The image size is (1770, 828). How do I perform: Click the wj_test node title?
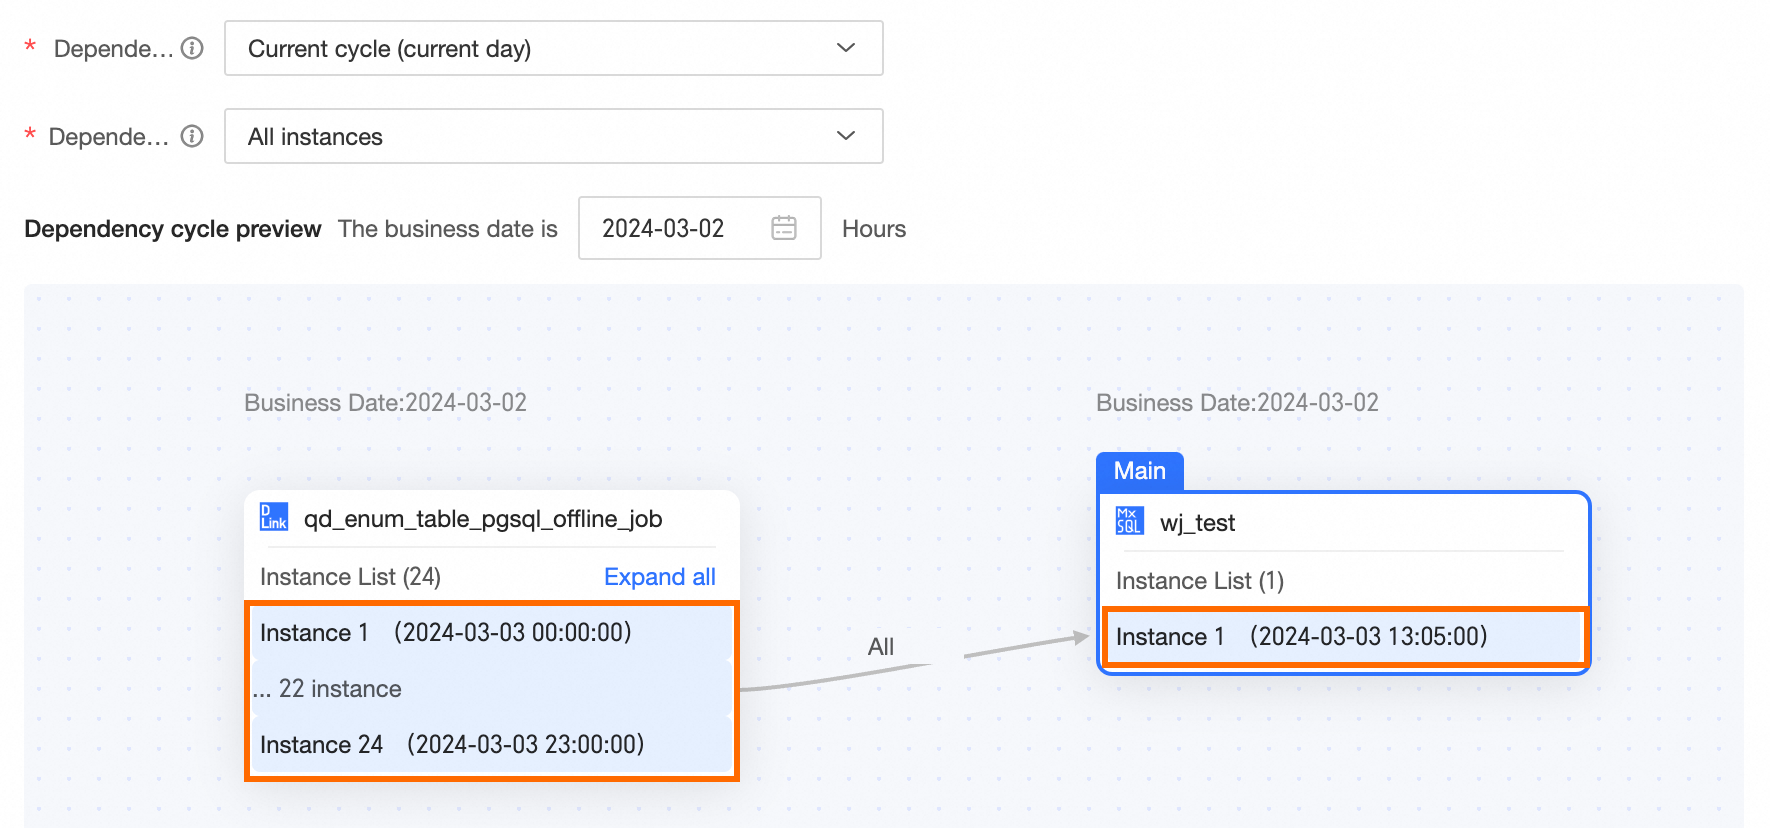pyautogui.click(x=1197, y=523)
